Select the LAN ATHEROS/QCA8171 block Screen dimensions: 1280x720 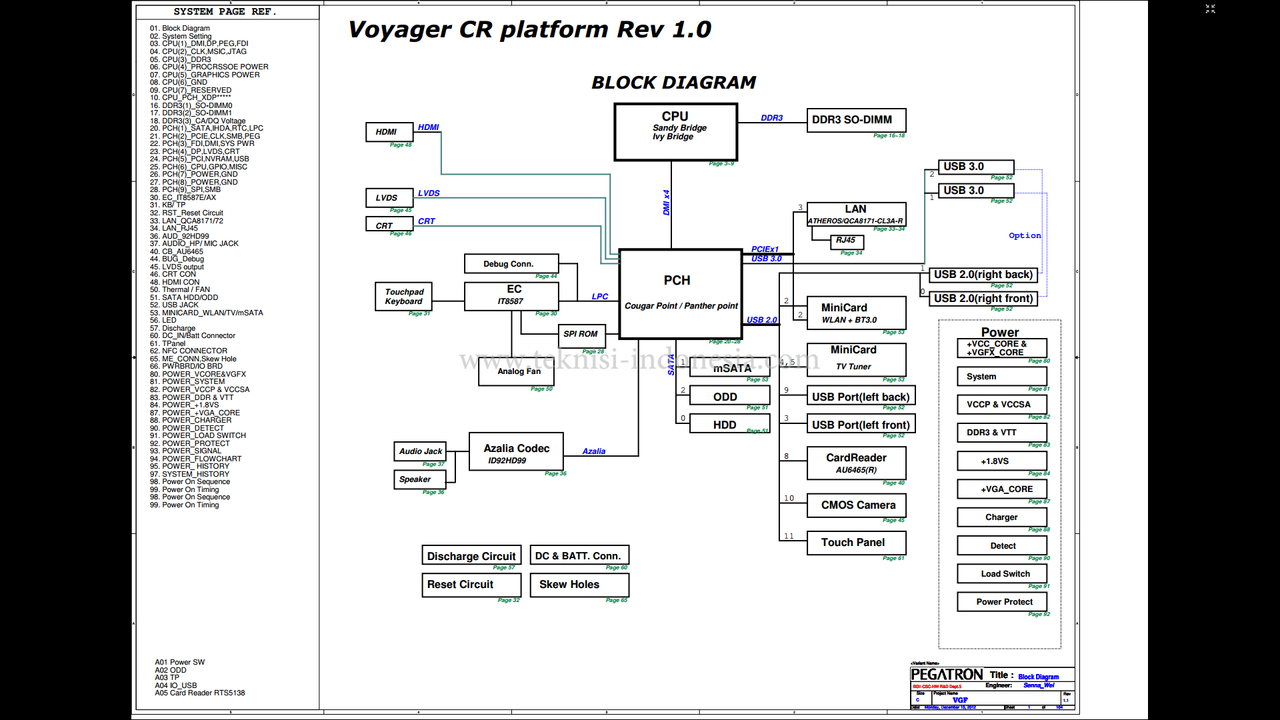pos(856,214)
